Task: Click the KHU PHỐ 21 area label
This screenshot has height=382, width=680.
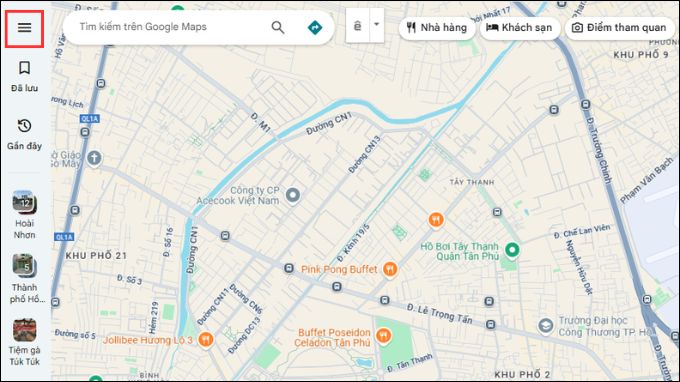Action: point(96,256)
